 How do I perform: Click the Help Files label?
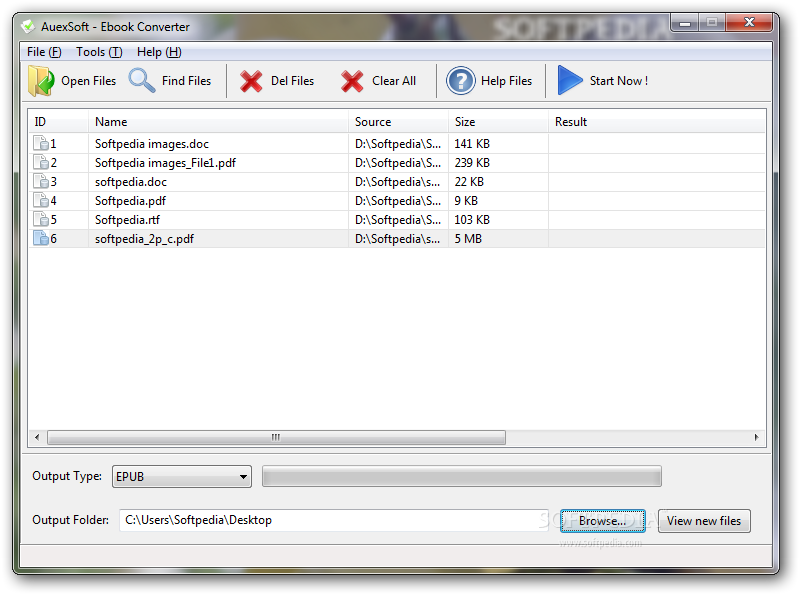point(507,81)
